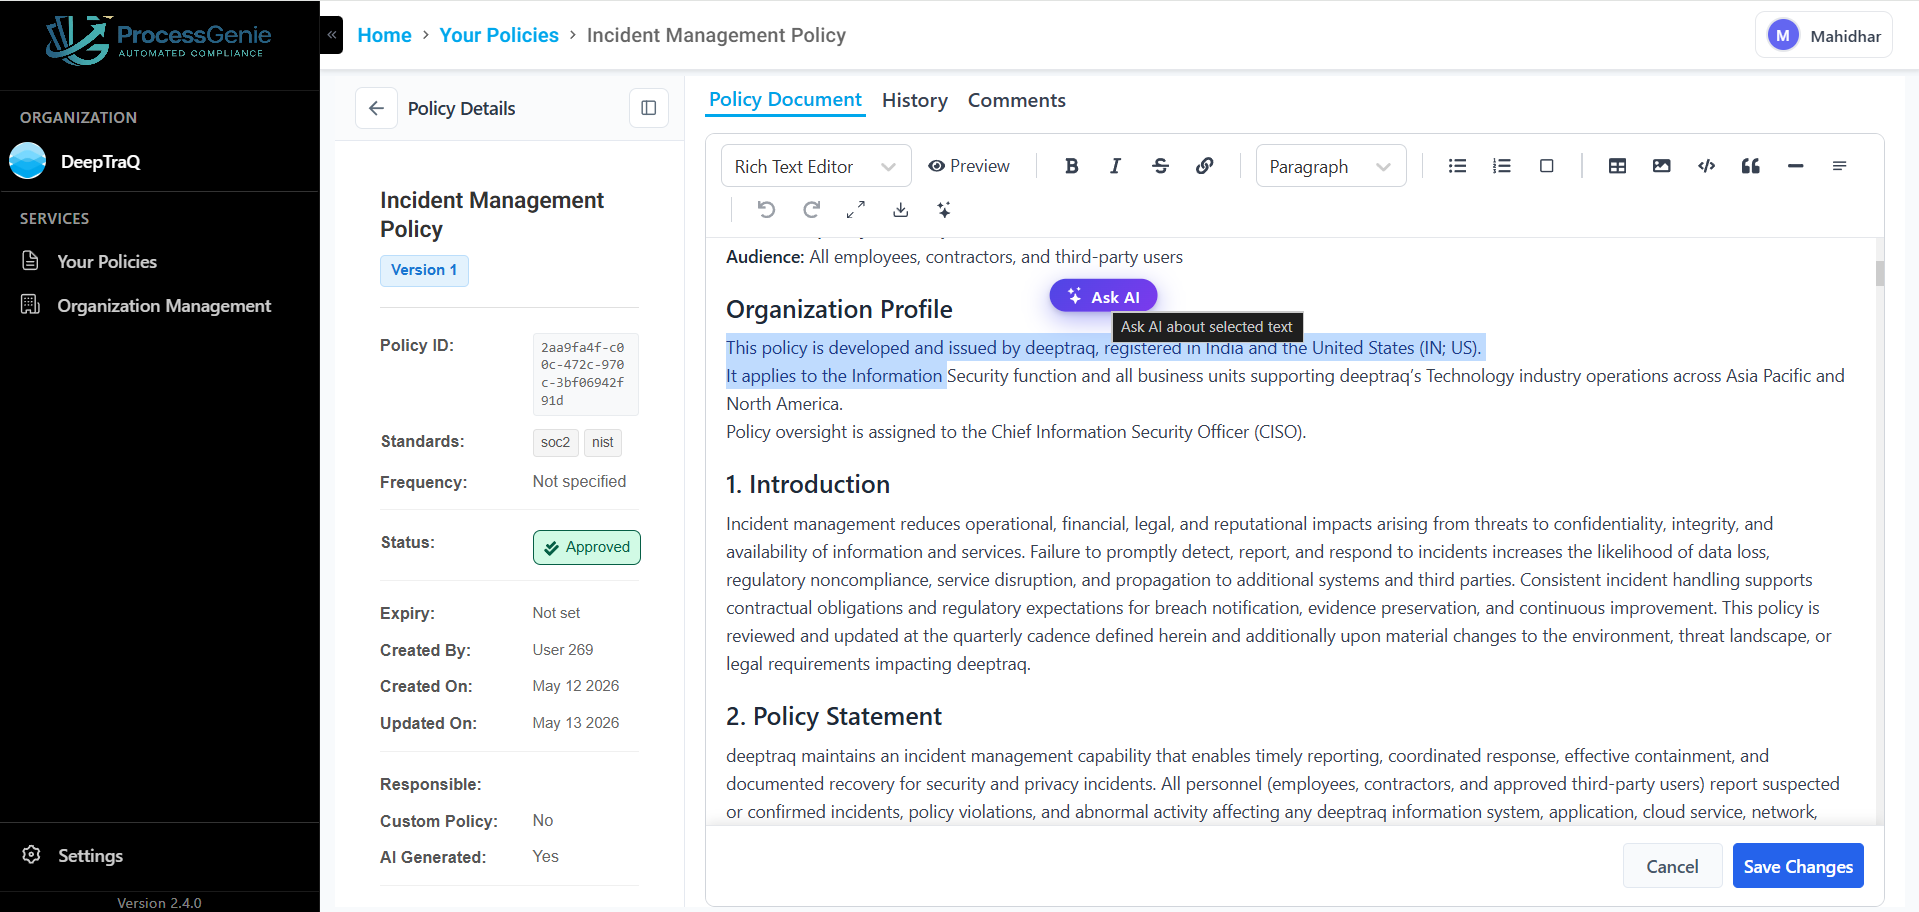Open the Paragraph style dropdown
Screen dimensions: 1919x912
pos(1330,166)
